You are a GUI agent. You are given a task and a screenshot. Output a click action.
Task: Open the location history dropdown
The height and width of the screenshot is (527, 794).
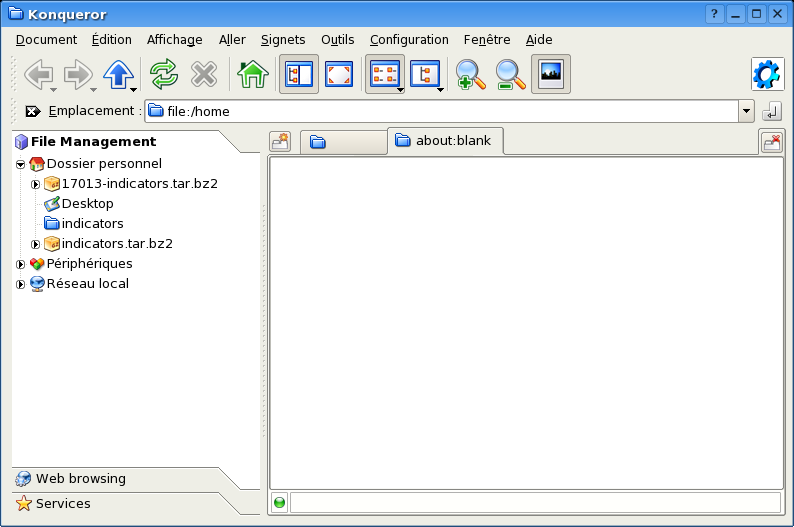tap(746, 111)
